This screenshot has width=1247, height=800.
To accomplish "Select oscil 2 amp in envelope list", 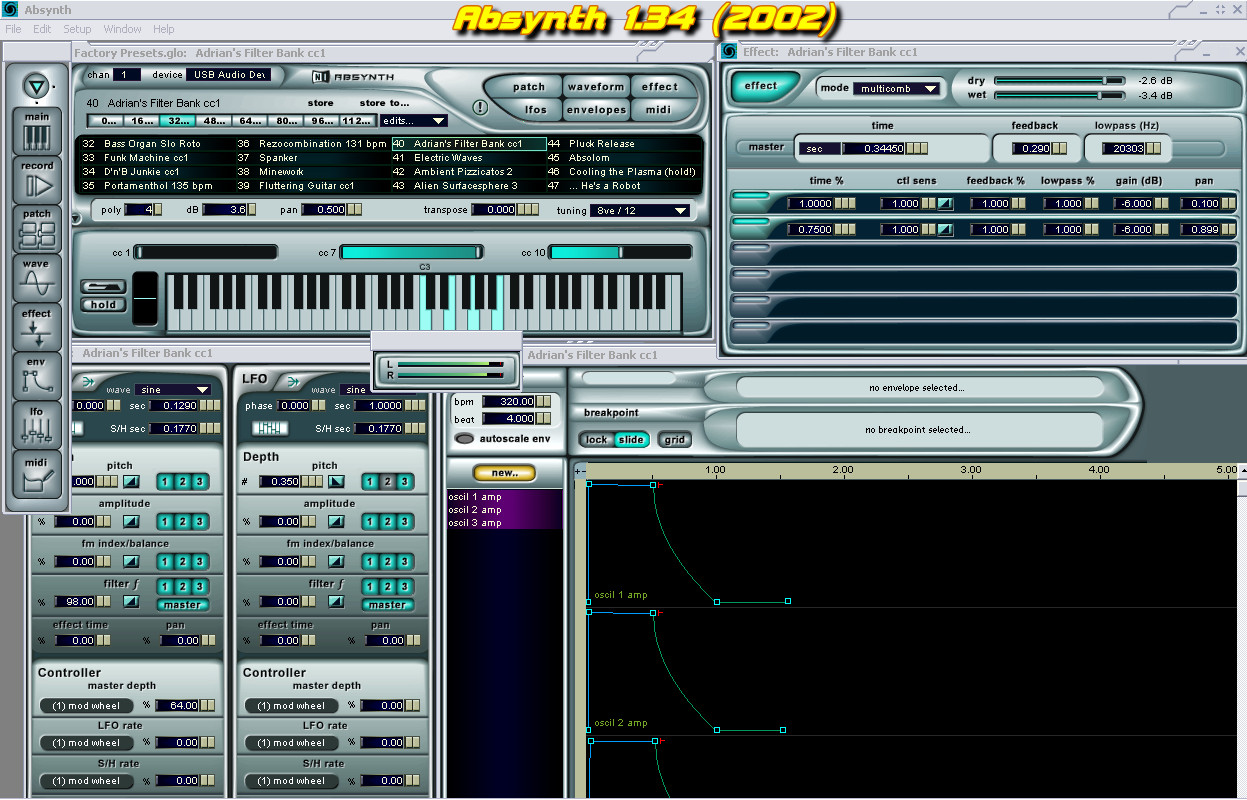I will pos(505,510).
